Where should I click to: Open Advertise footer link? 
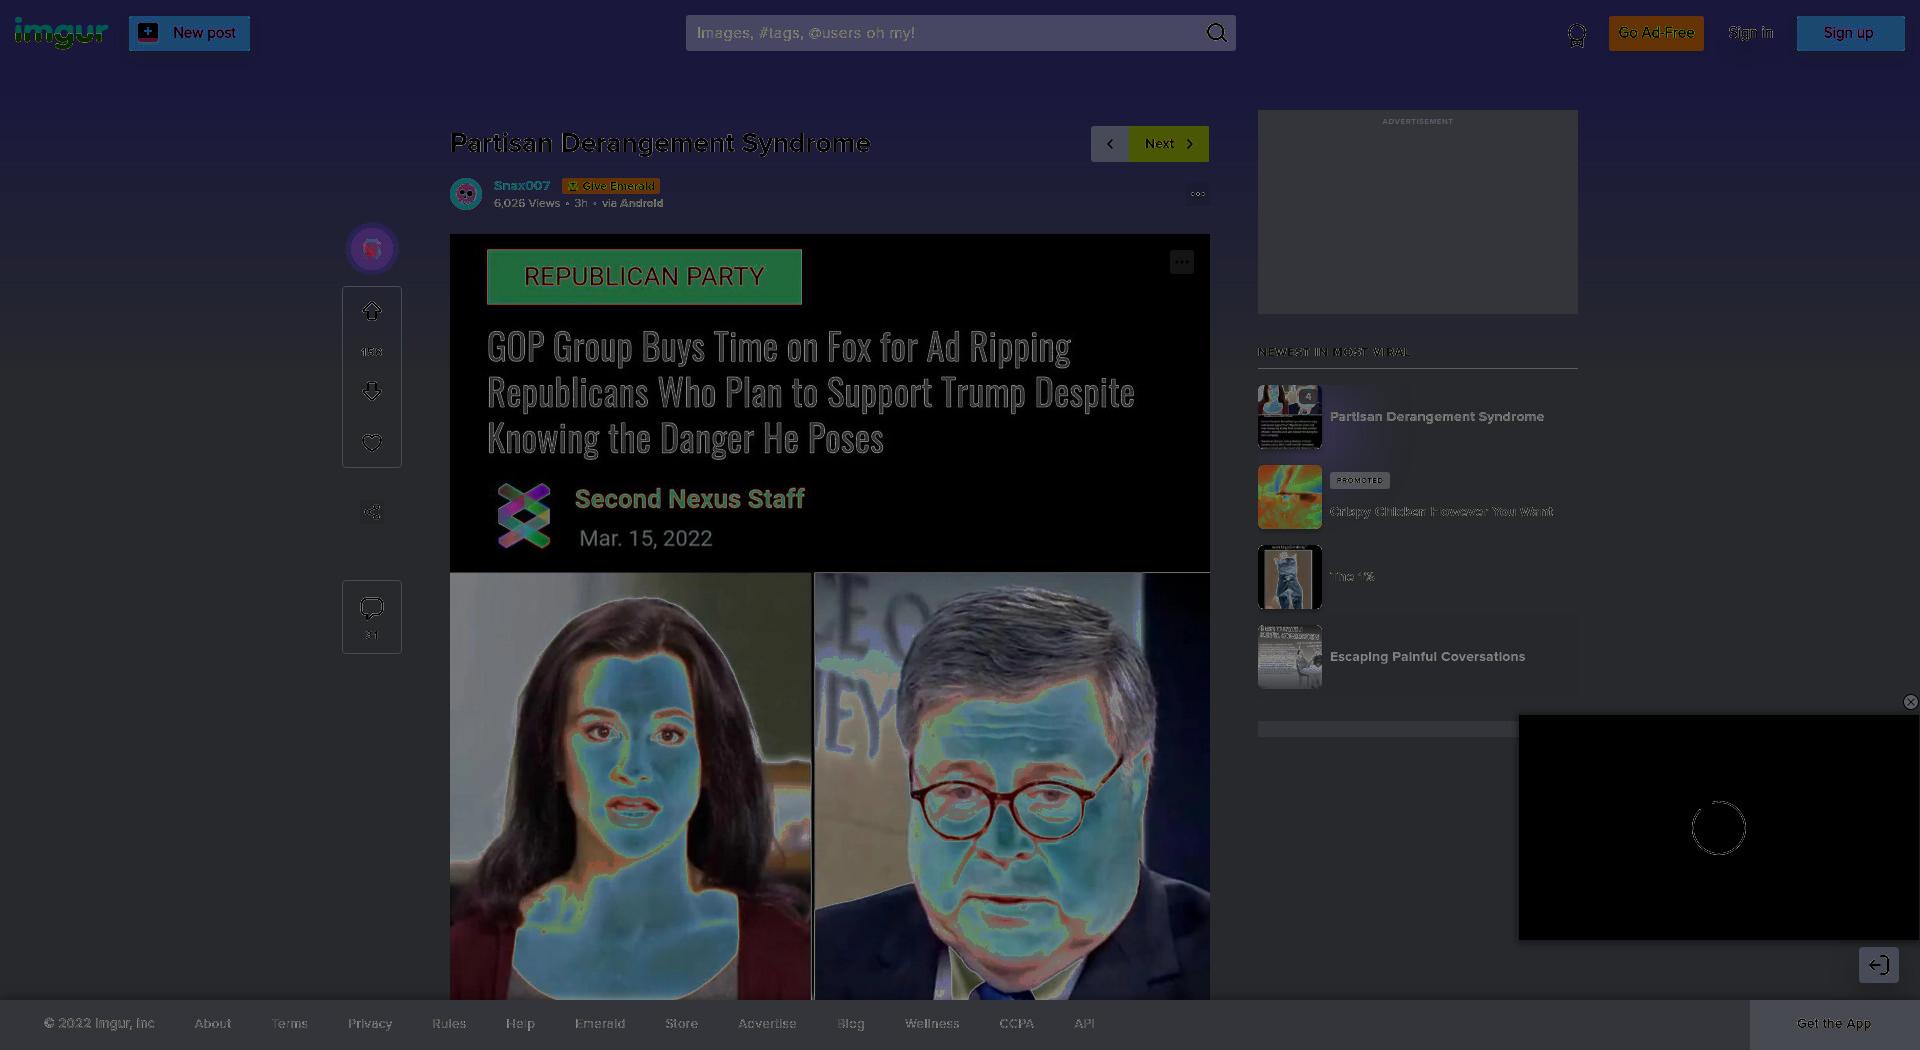[767, 1024]
